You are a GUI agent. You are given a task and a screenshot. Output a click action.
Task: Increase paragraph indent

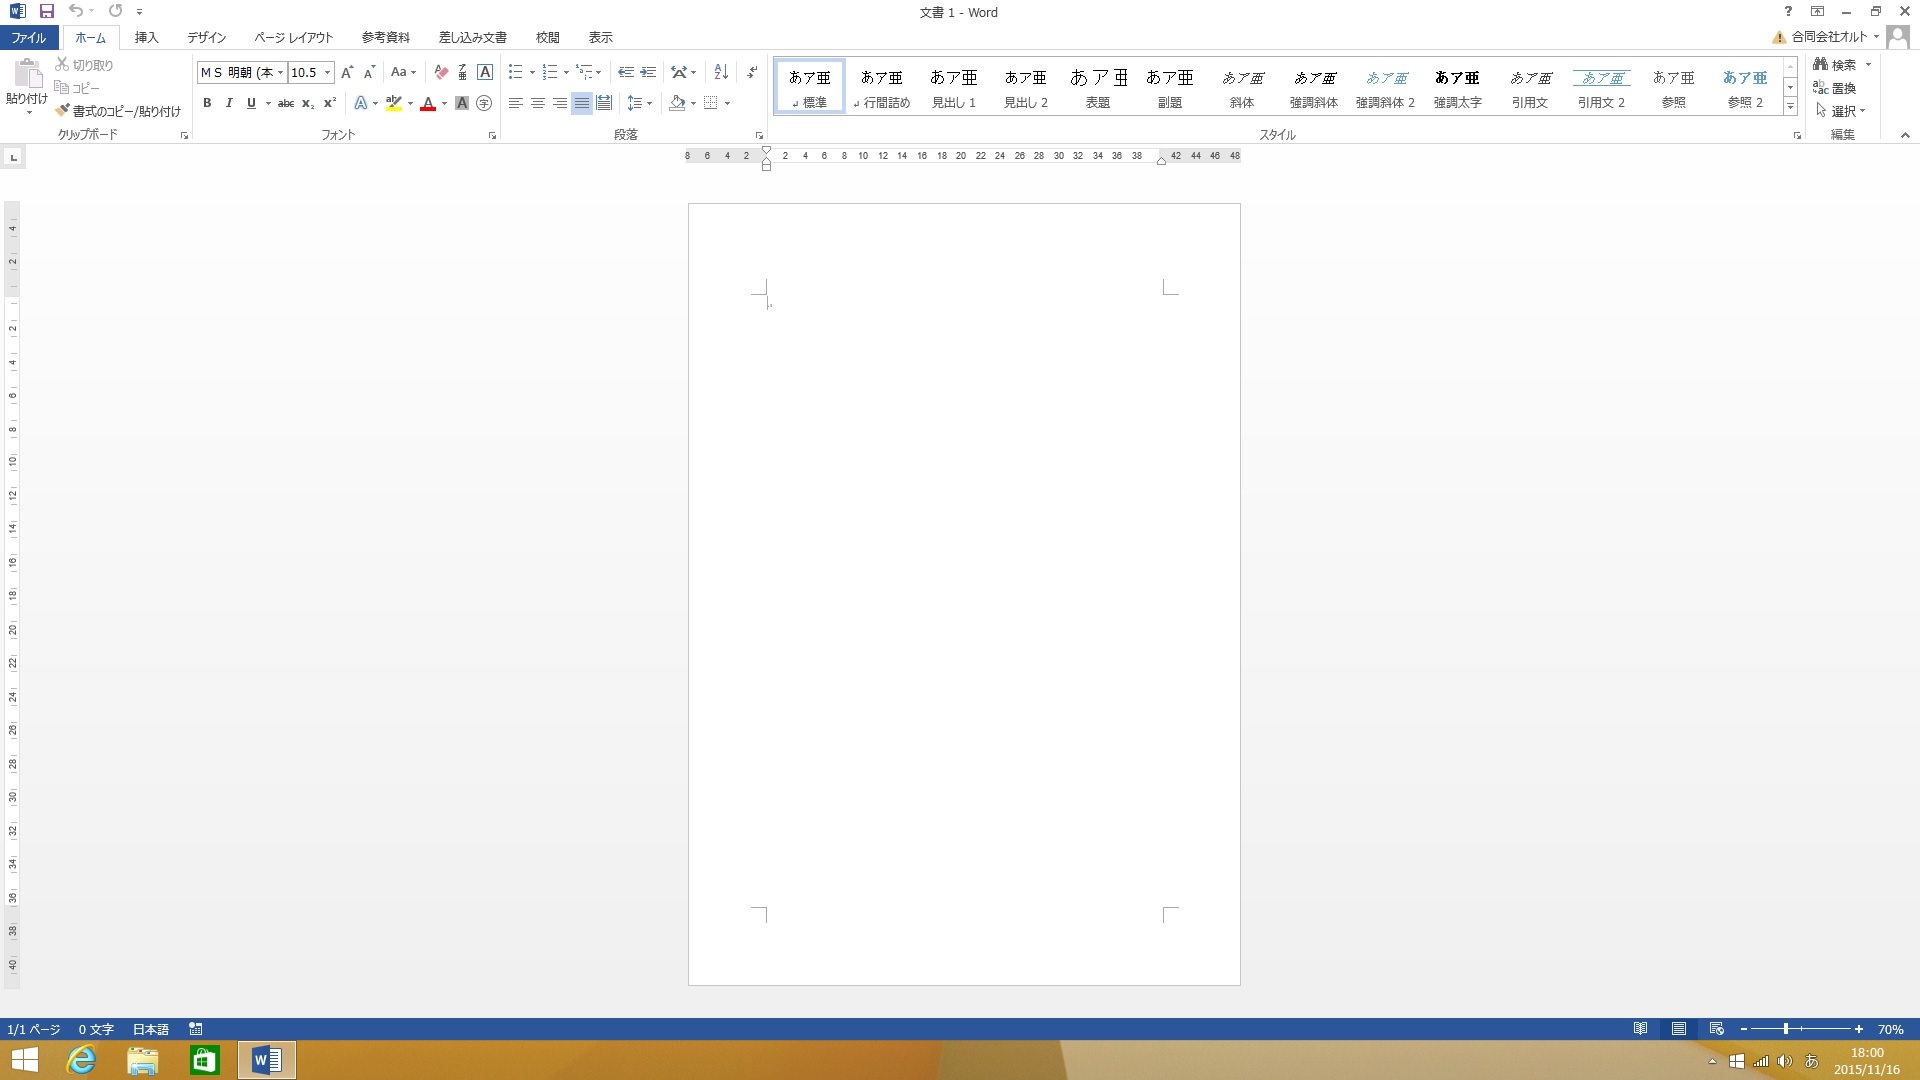click(x=648, y=72)
